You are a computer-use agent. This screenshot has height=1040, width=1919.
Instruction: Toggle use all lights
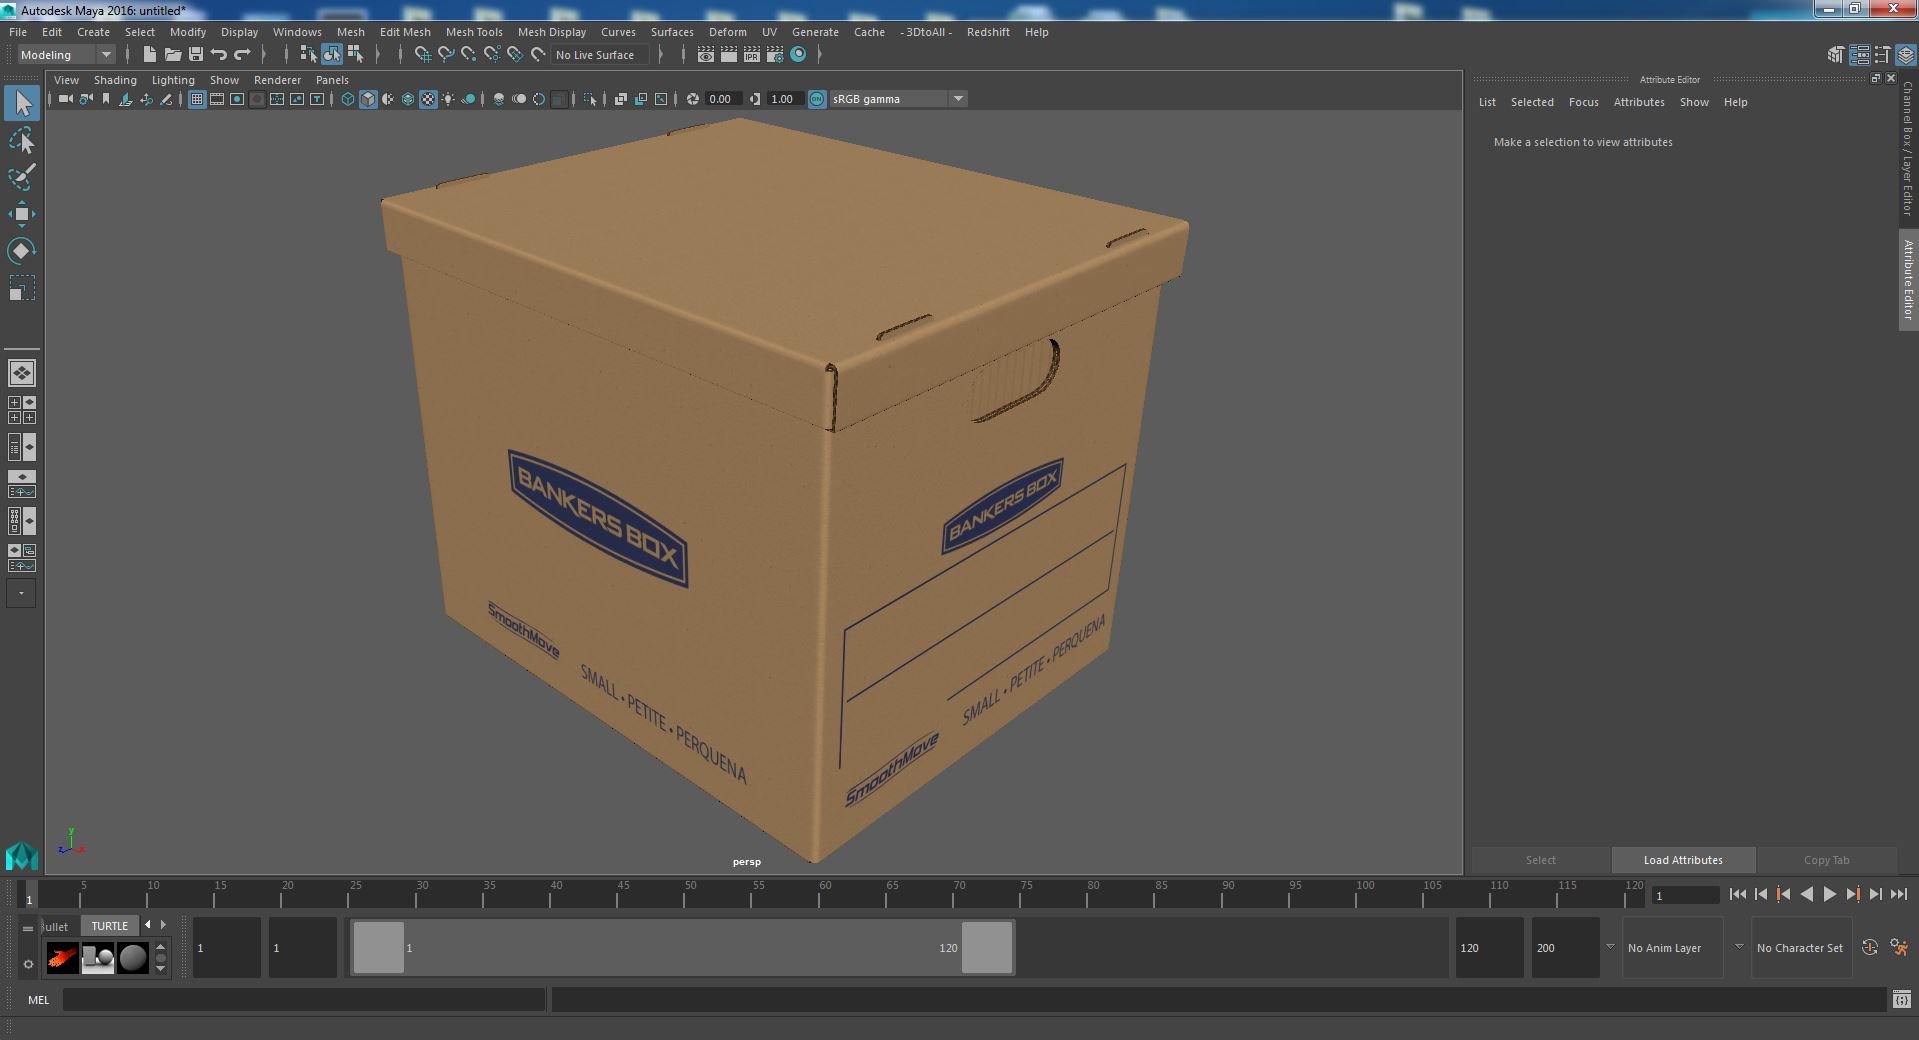(x=448, y=99)
